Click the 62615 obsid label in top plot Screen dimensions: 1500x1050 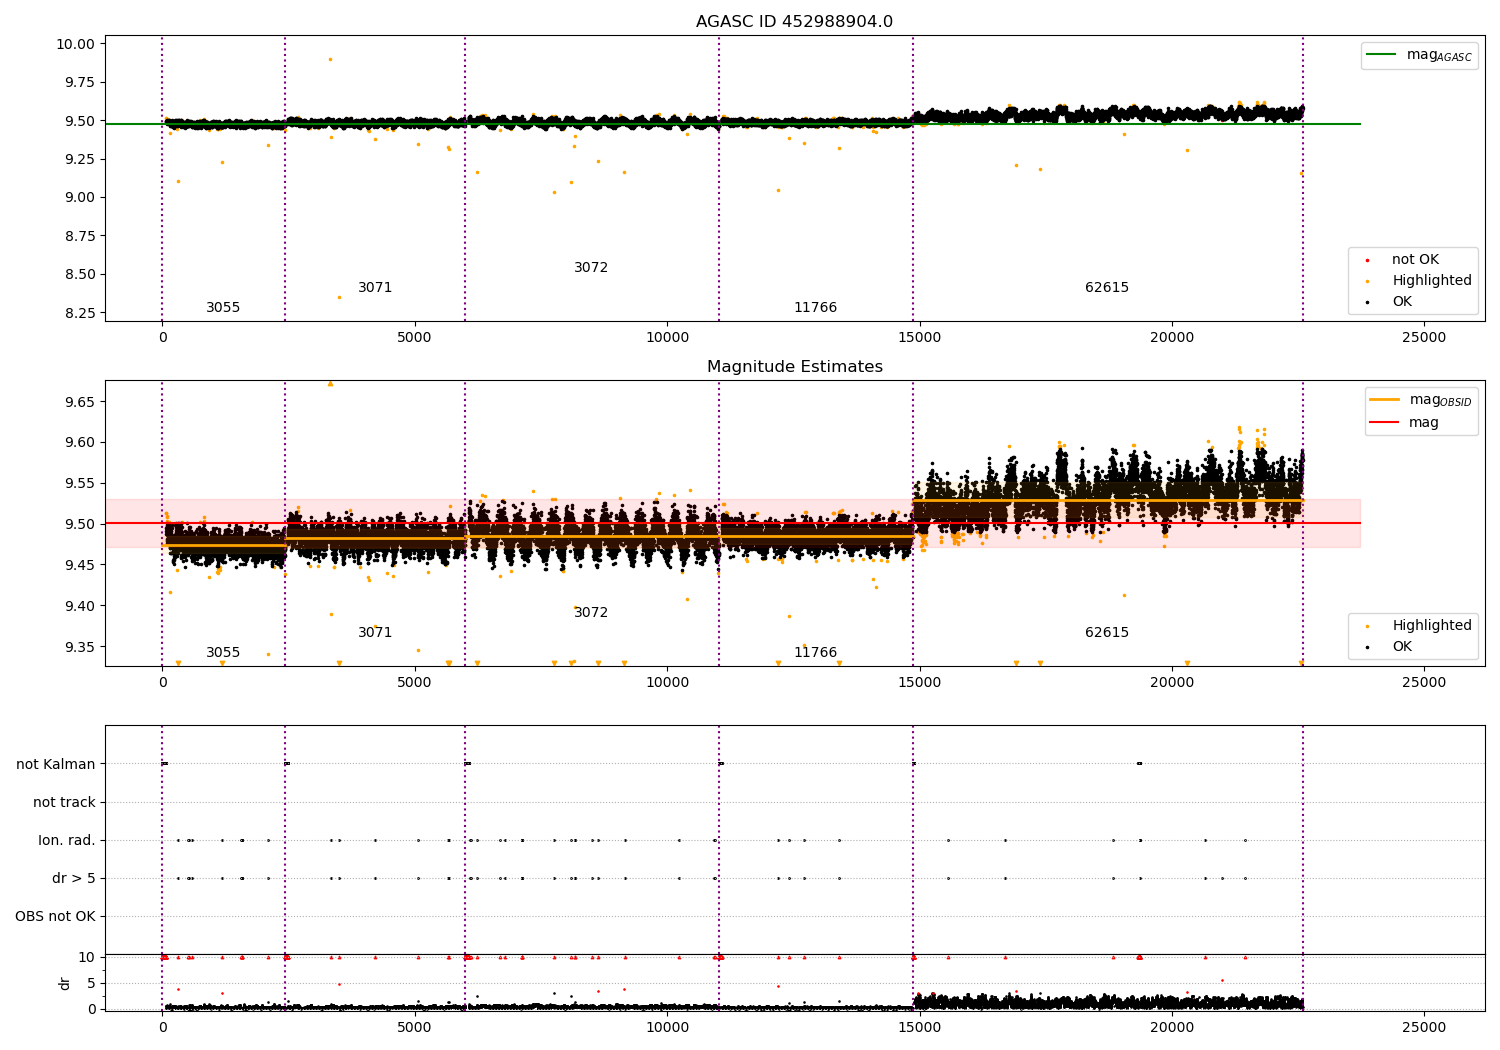pos(1107,288)
